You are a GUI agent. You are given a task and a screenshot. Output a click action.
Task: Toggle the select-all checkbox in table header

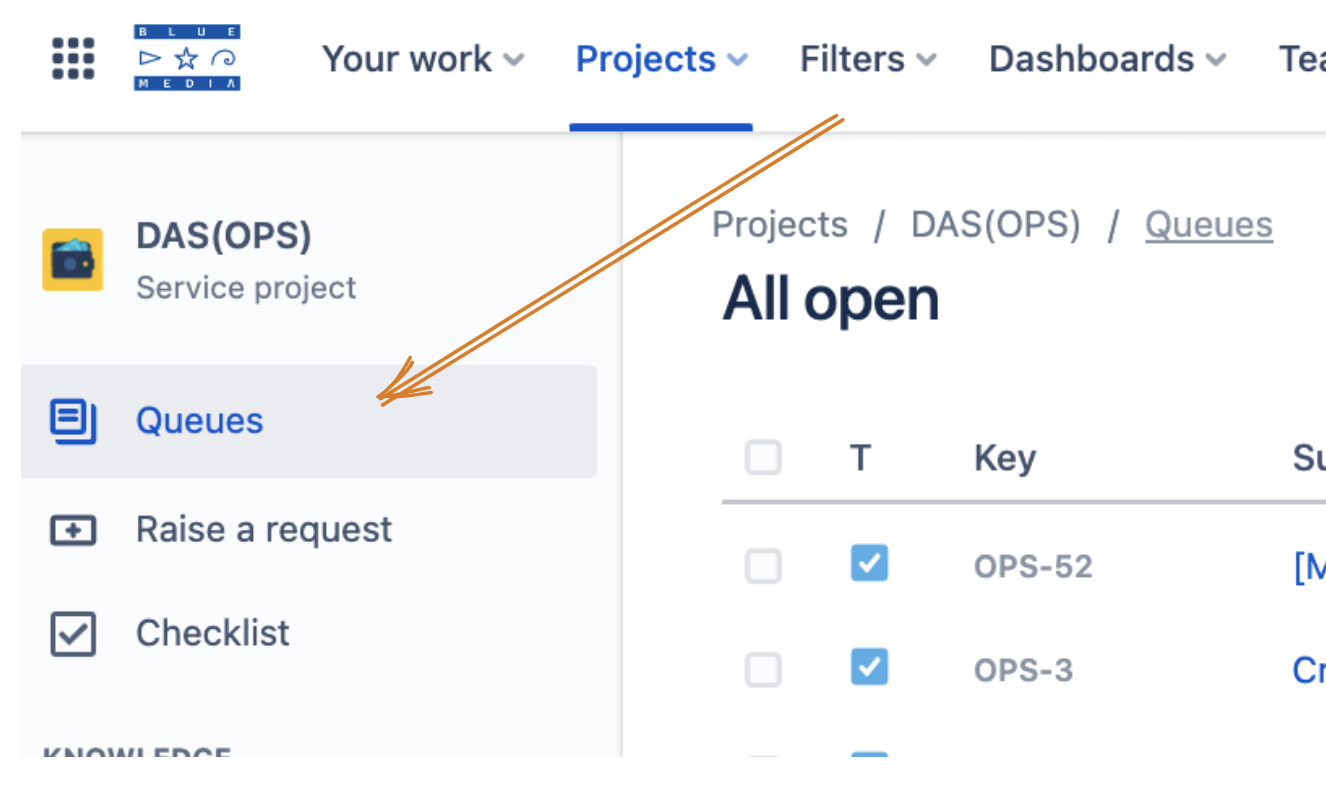763,458
